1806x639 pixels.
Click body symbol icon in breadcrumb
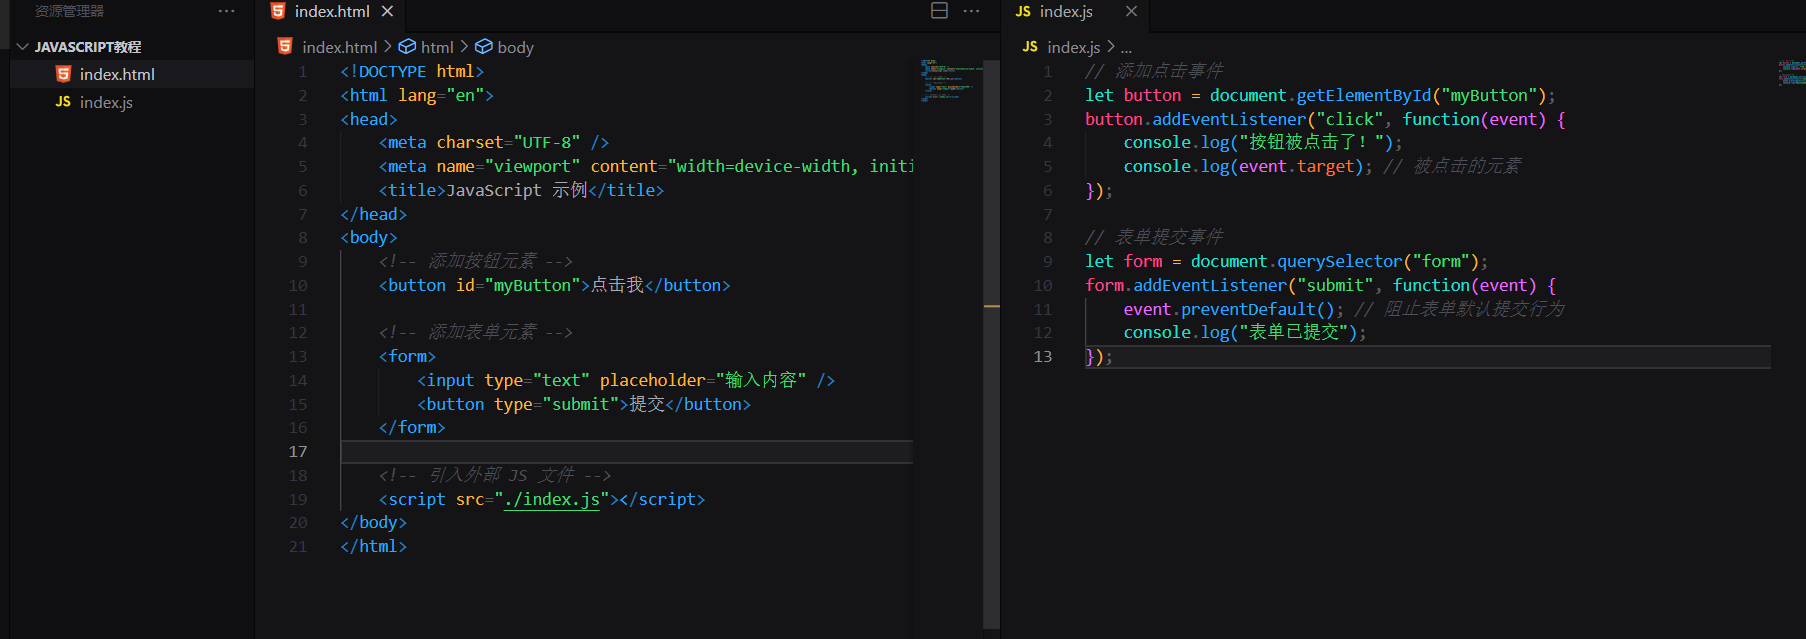[484, 47]
